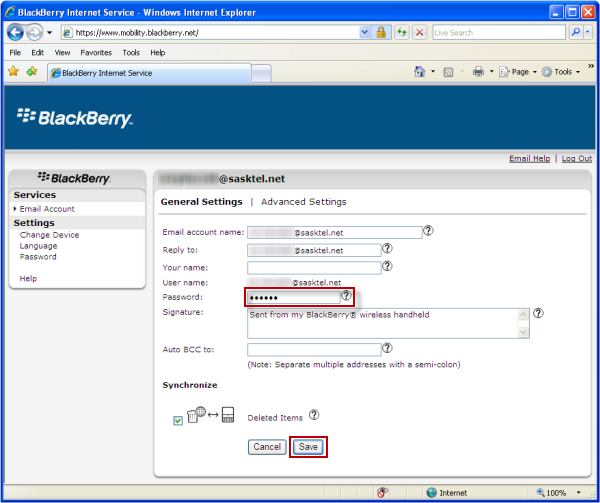The image size is (600, 503).
Task: Click the Print icon
Action: 478,72
